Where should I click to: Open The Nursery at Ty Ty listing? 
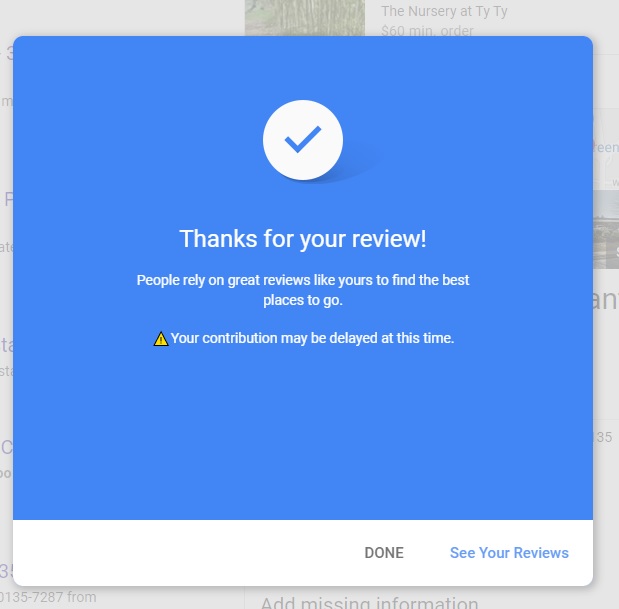444,11
